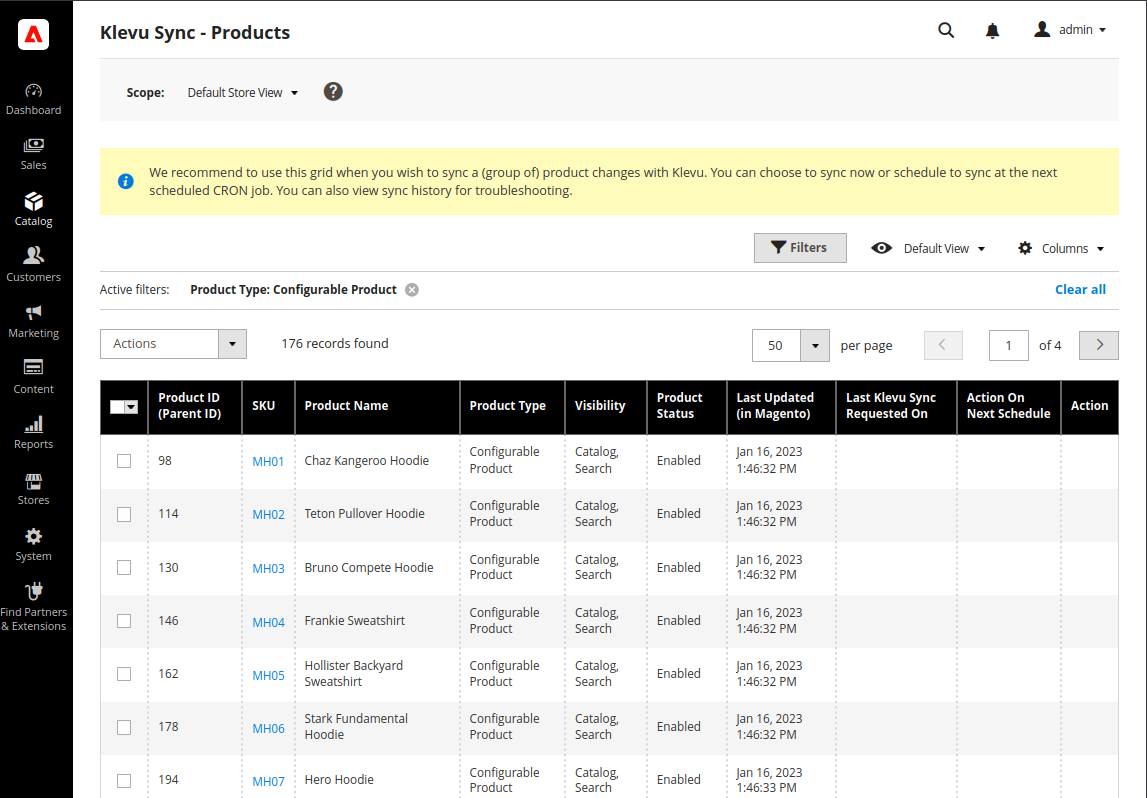The height and width of the screenshot is (798, 1147).
Task: Click the scope help question mark icon
Action: coord(333,91)
